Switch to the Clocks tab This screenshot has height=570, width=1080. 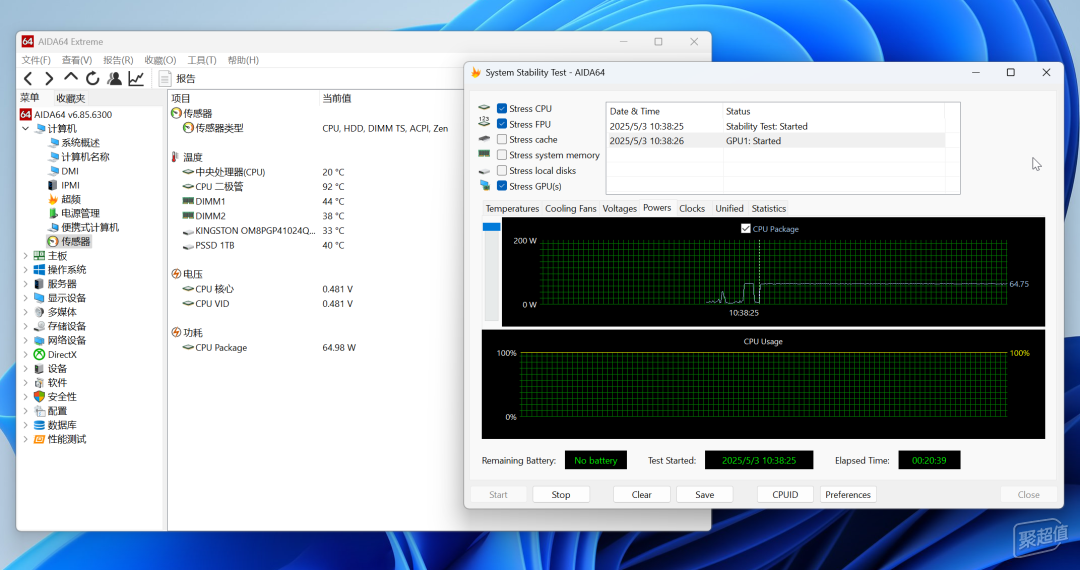(692, 209)
